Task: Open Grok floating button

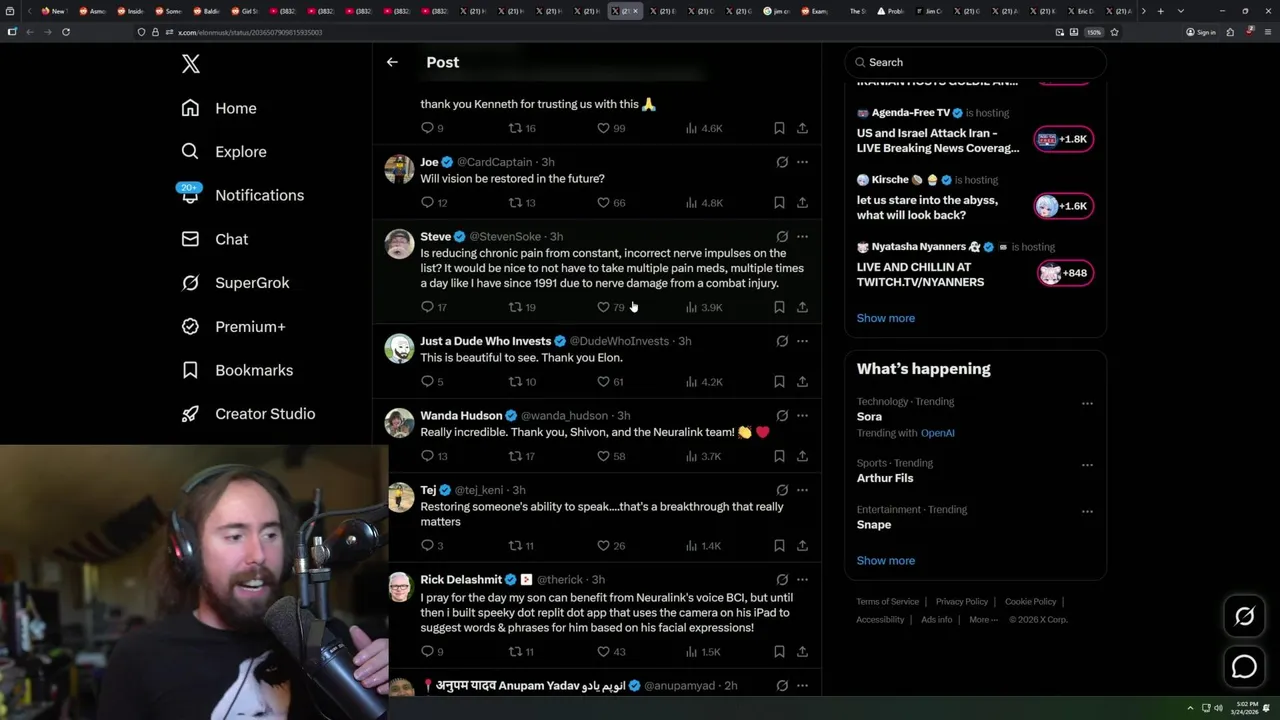Action: point(1244,617)
